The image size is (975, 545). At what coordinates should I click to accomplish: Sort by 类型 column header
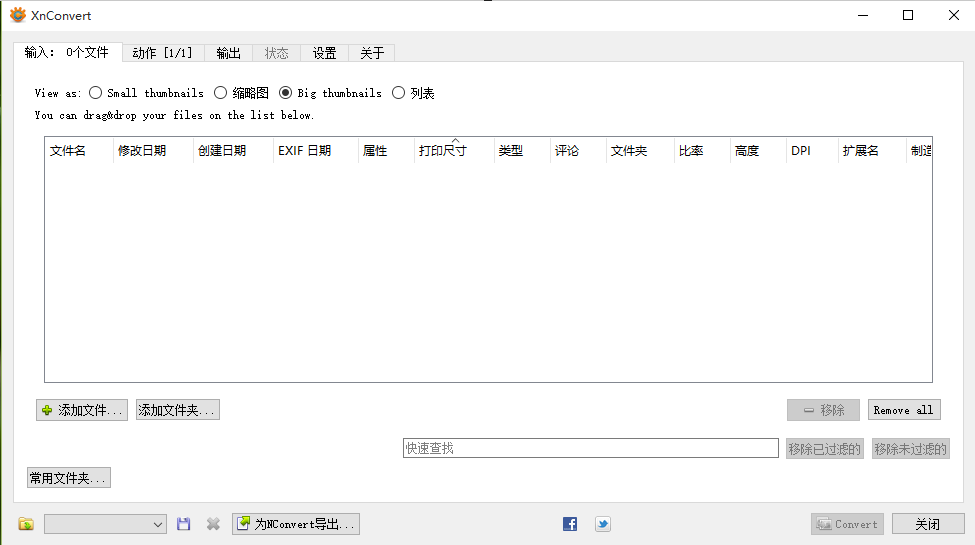pos(522,151)
